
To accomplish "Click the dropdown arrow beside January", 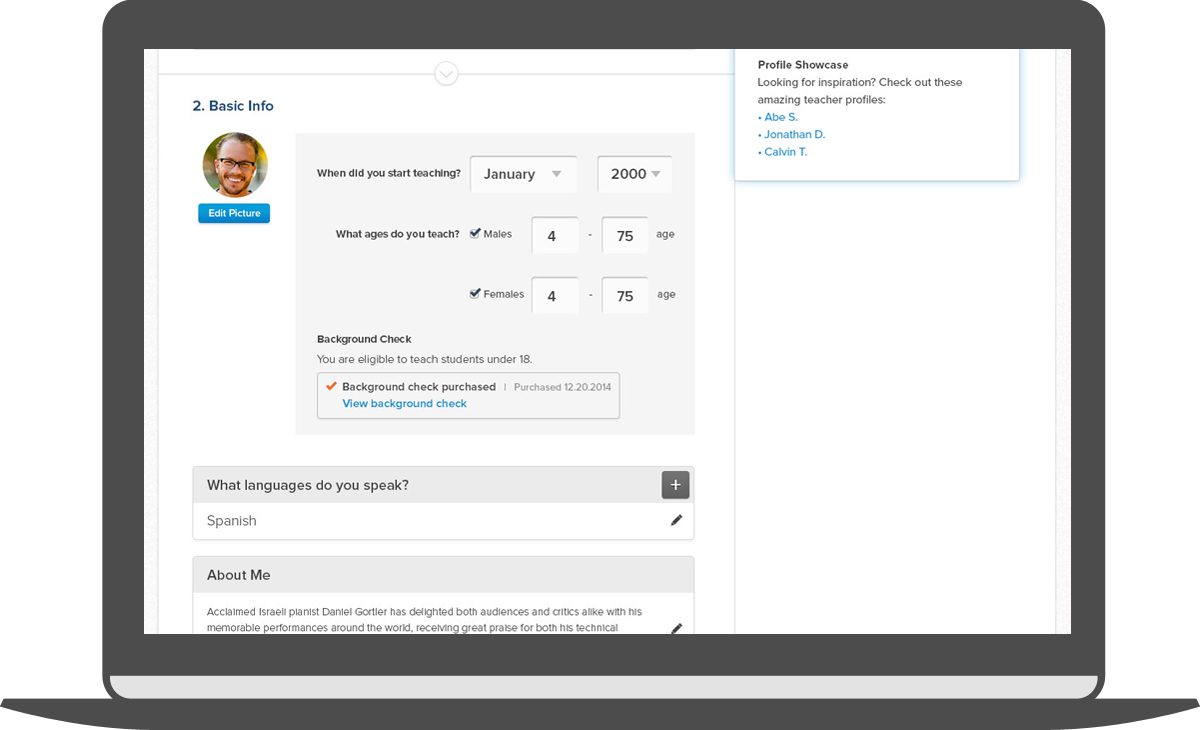I will pos(557,174).
